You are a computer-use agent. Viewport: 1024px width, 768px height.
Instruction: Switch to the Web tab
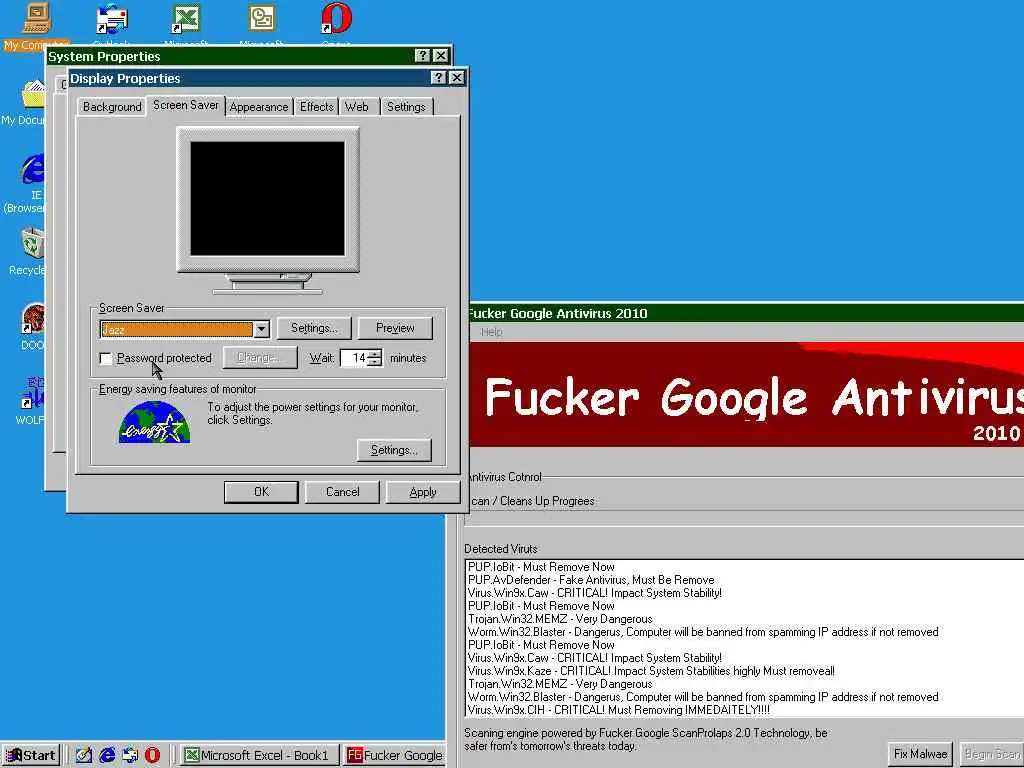point(357,106)
